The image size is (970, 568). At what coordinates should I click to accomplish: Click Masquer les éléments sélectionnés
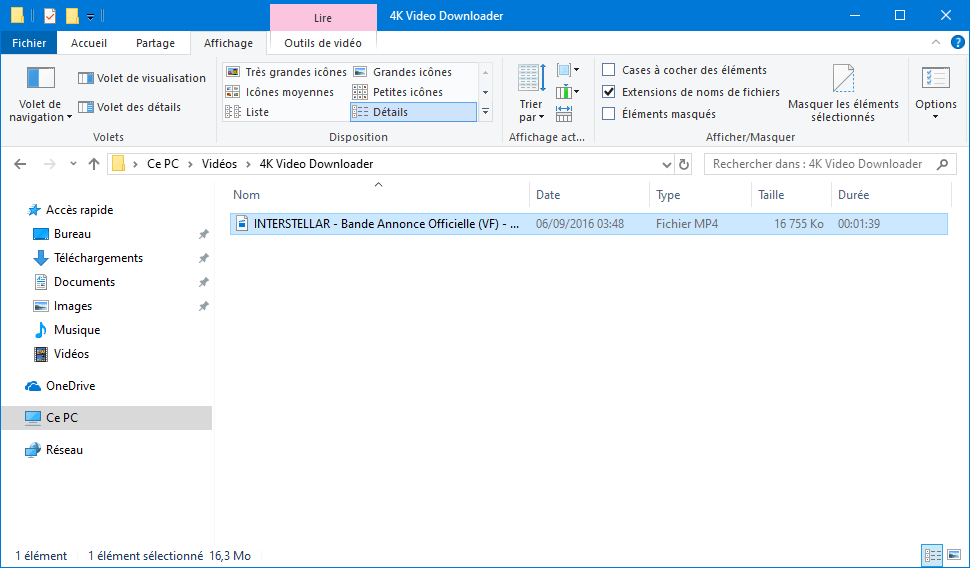[843, 93]
